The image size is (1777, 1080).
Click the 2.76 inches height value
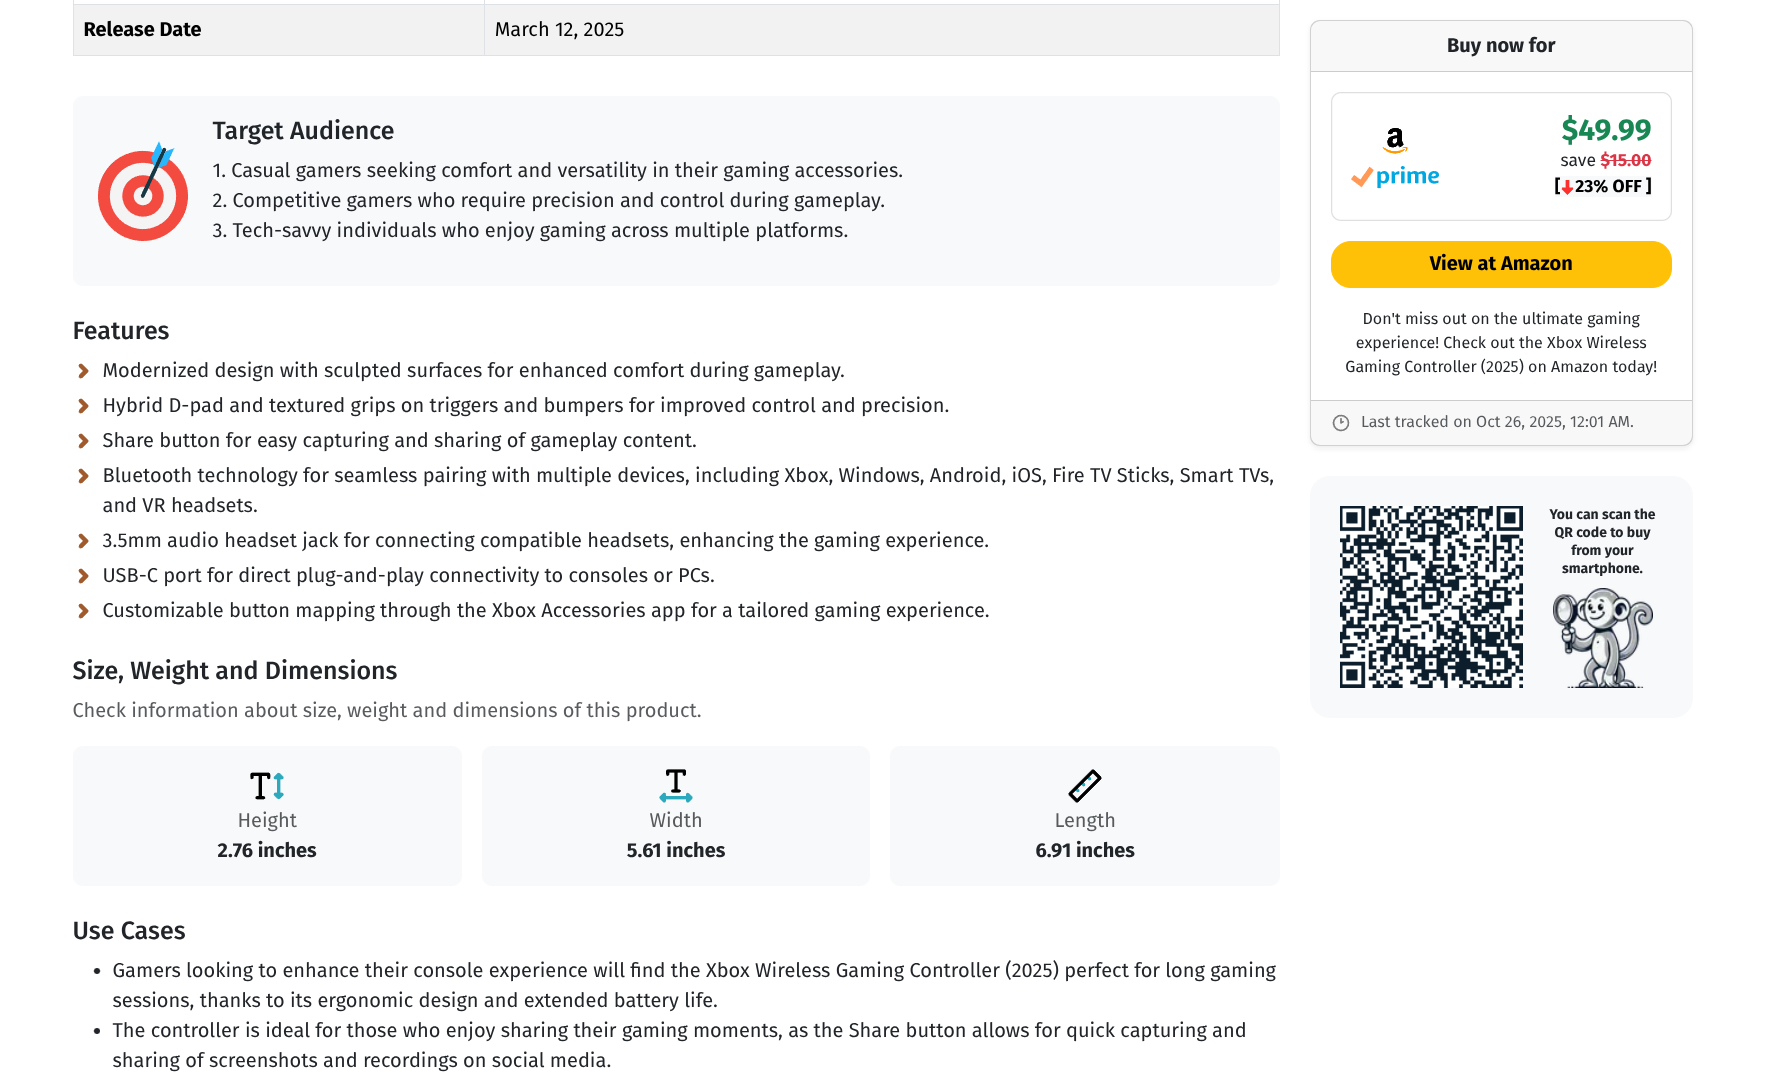(x=267, y=850)
